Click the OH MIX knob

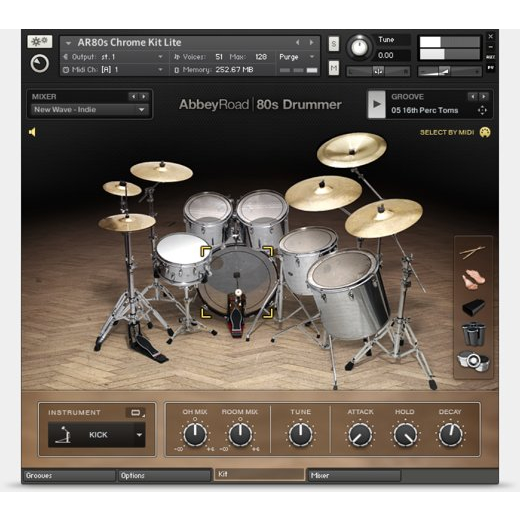point(195,435)
